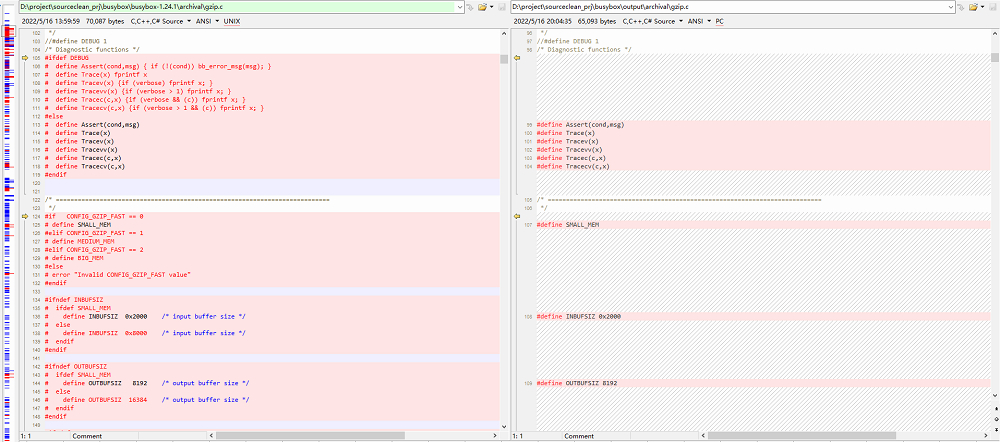
Task: Open the left pane ANSI encoding dropdown
Action: (202, 21)
